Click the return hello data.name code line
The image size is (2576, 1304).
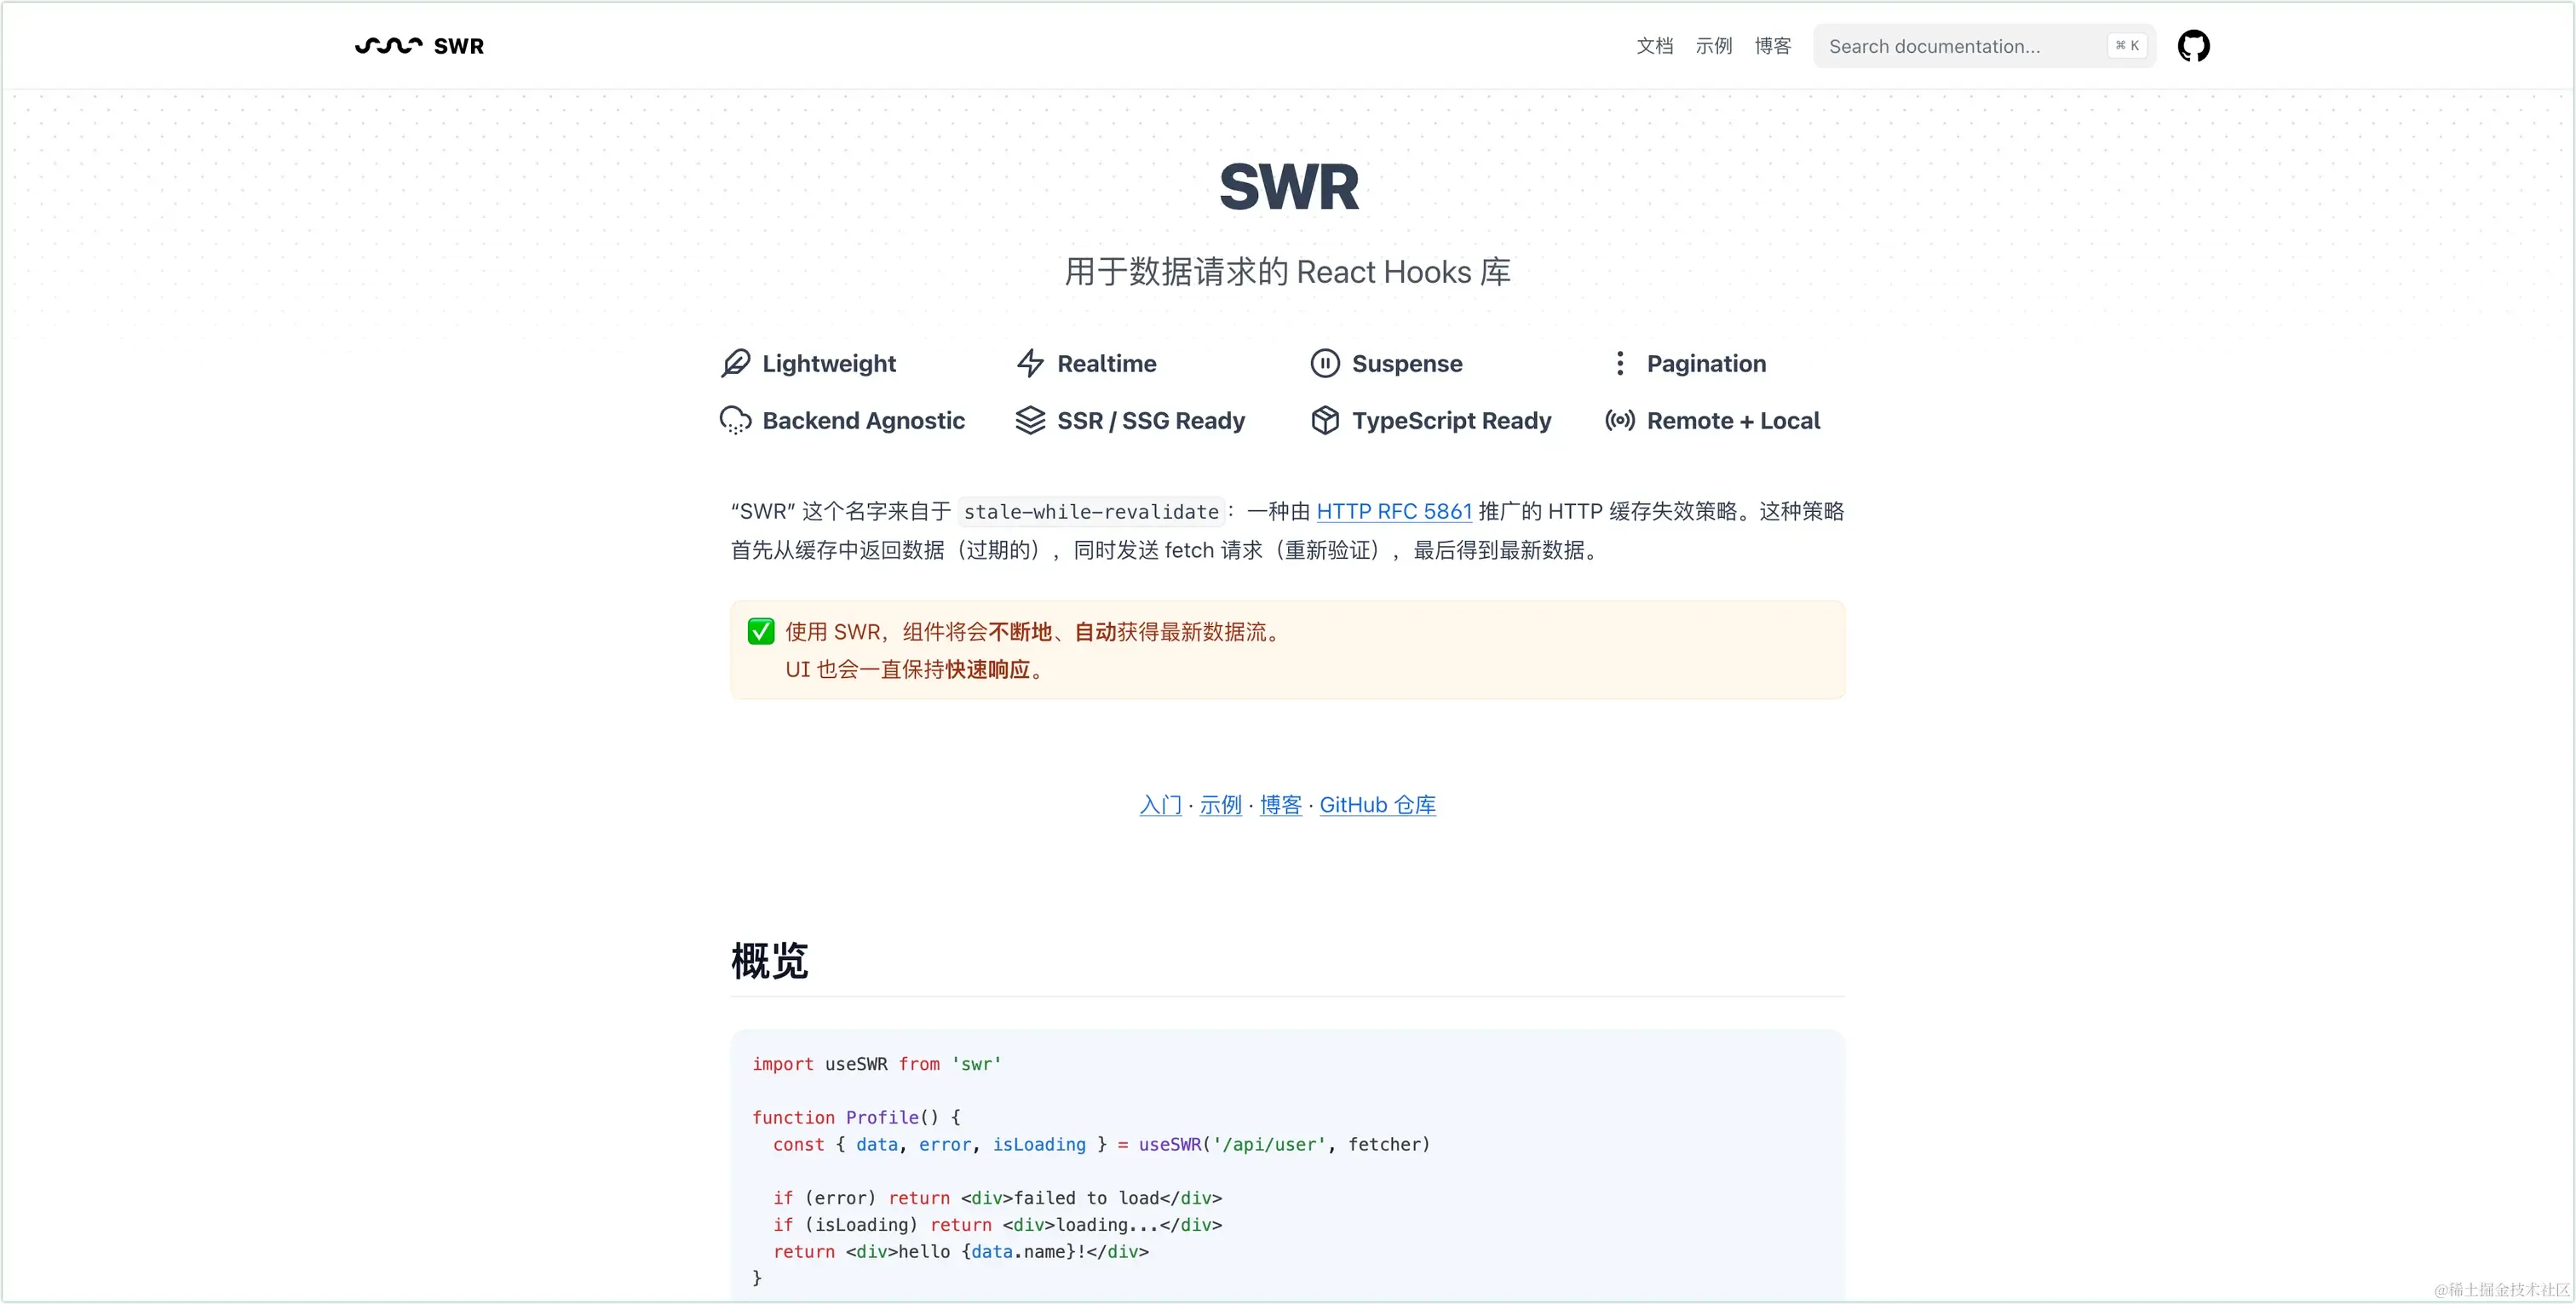[961, 1251]
